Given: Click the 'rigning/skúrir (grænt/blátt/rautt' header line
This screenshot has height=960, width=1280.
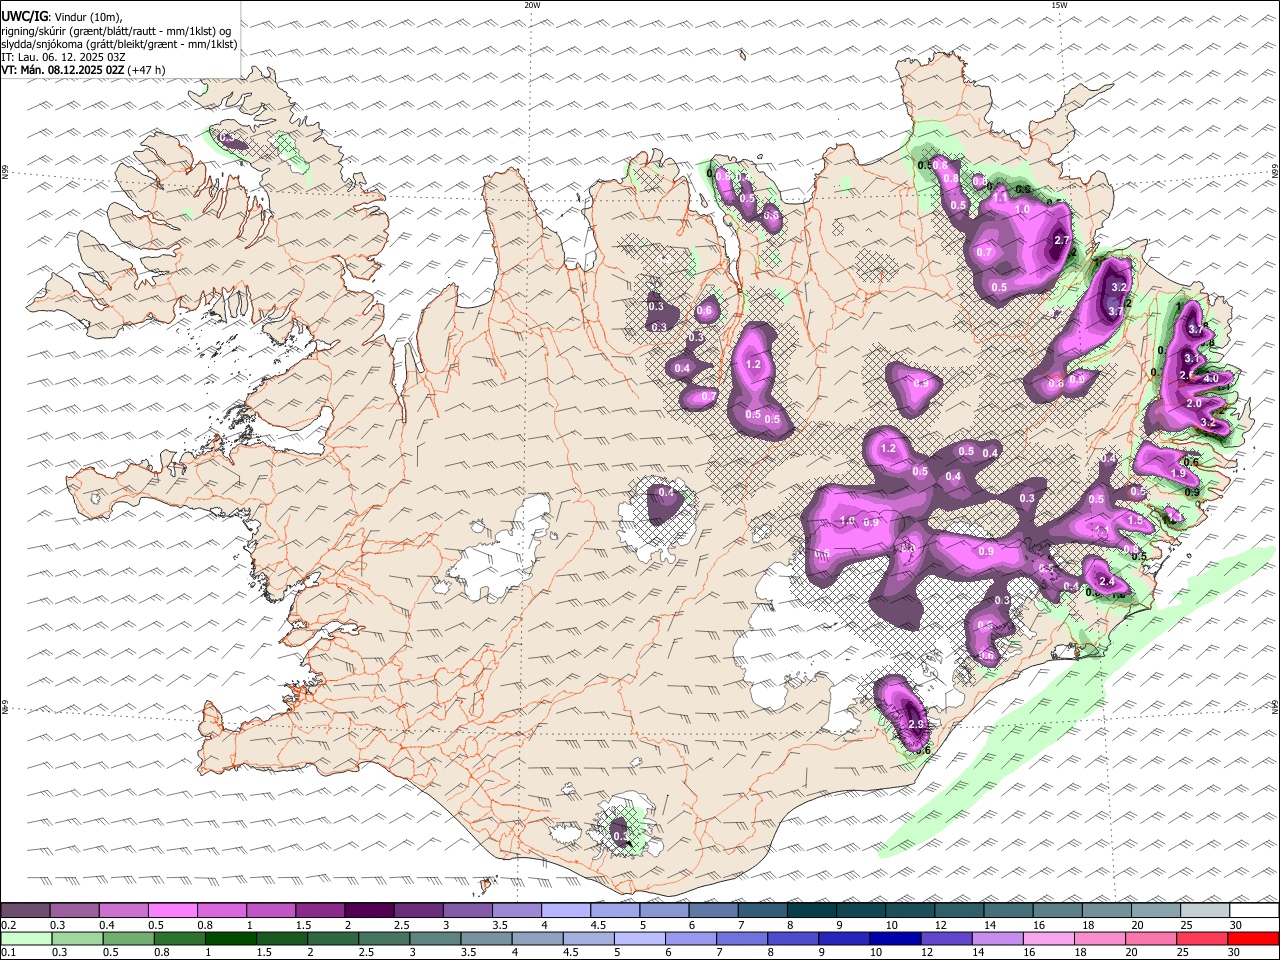Looking at the screenshot, I should coord(116,31).
